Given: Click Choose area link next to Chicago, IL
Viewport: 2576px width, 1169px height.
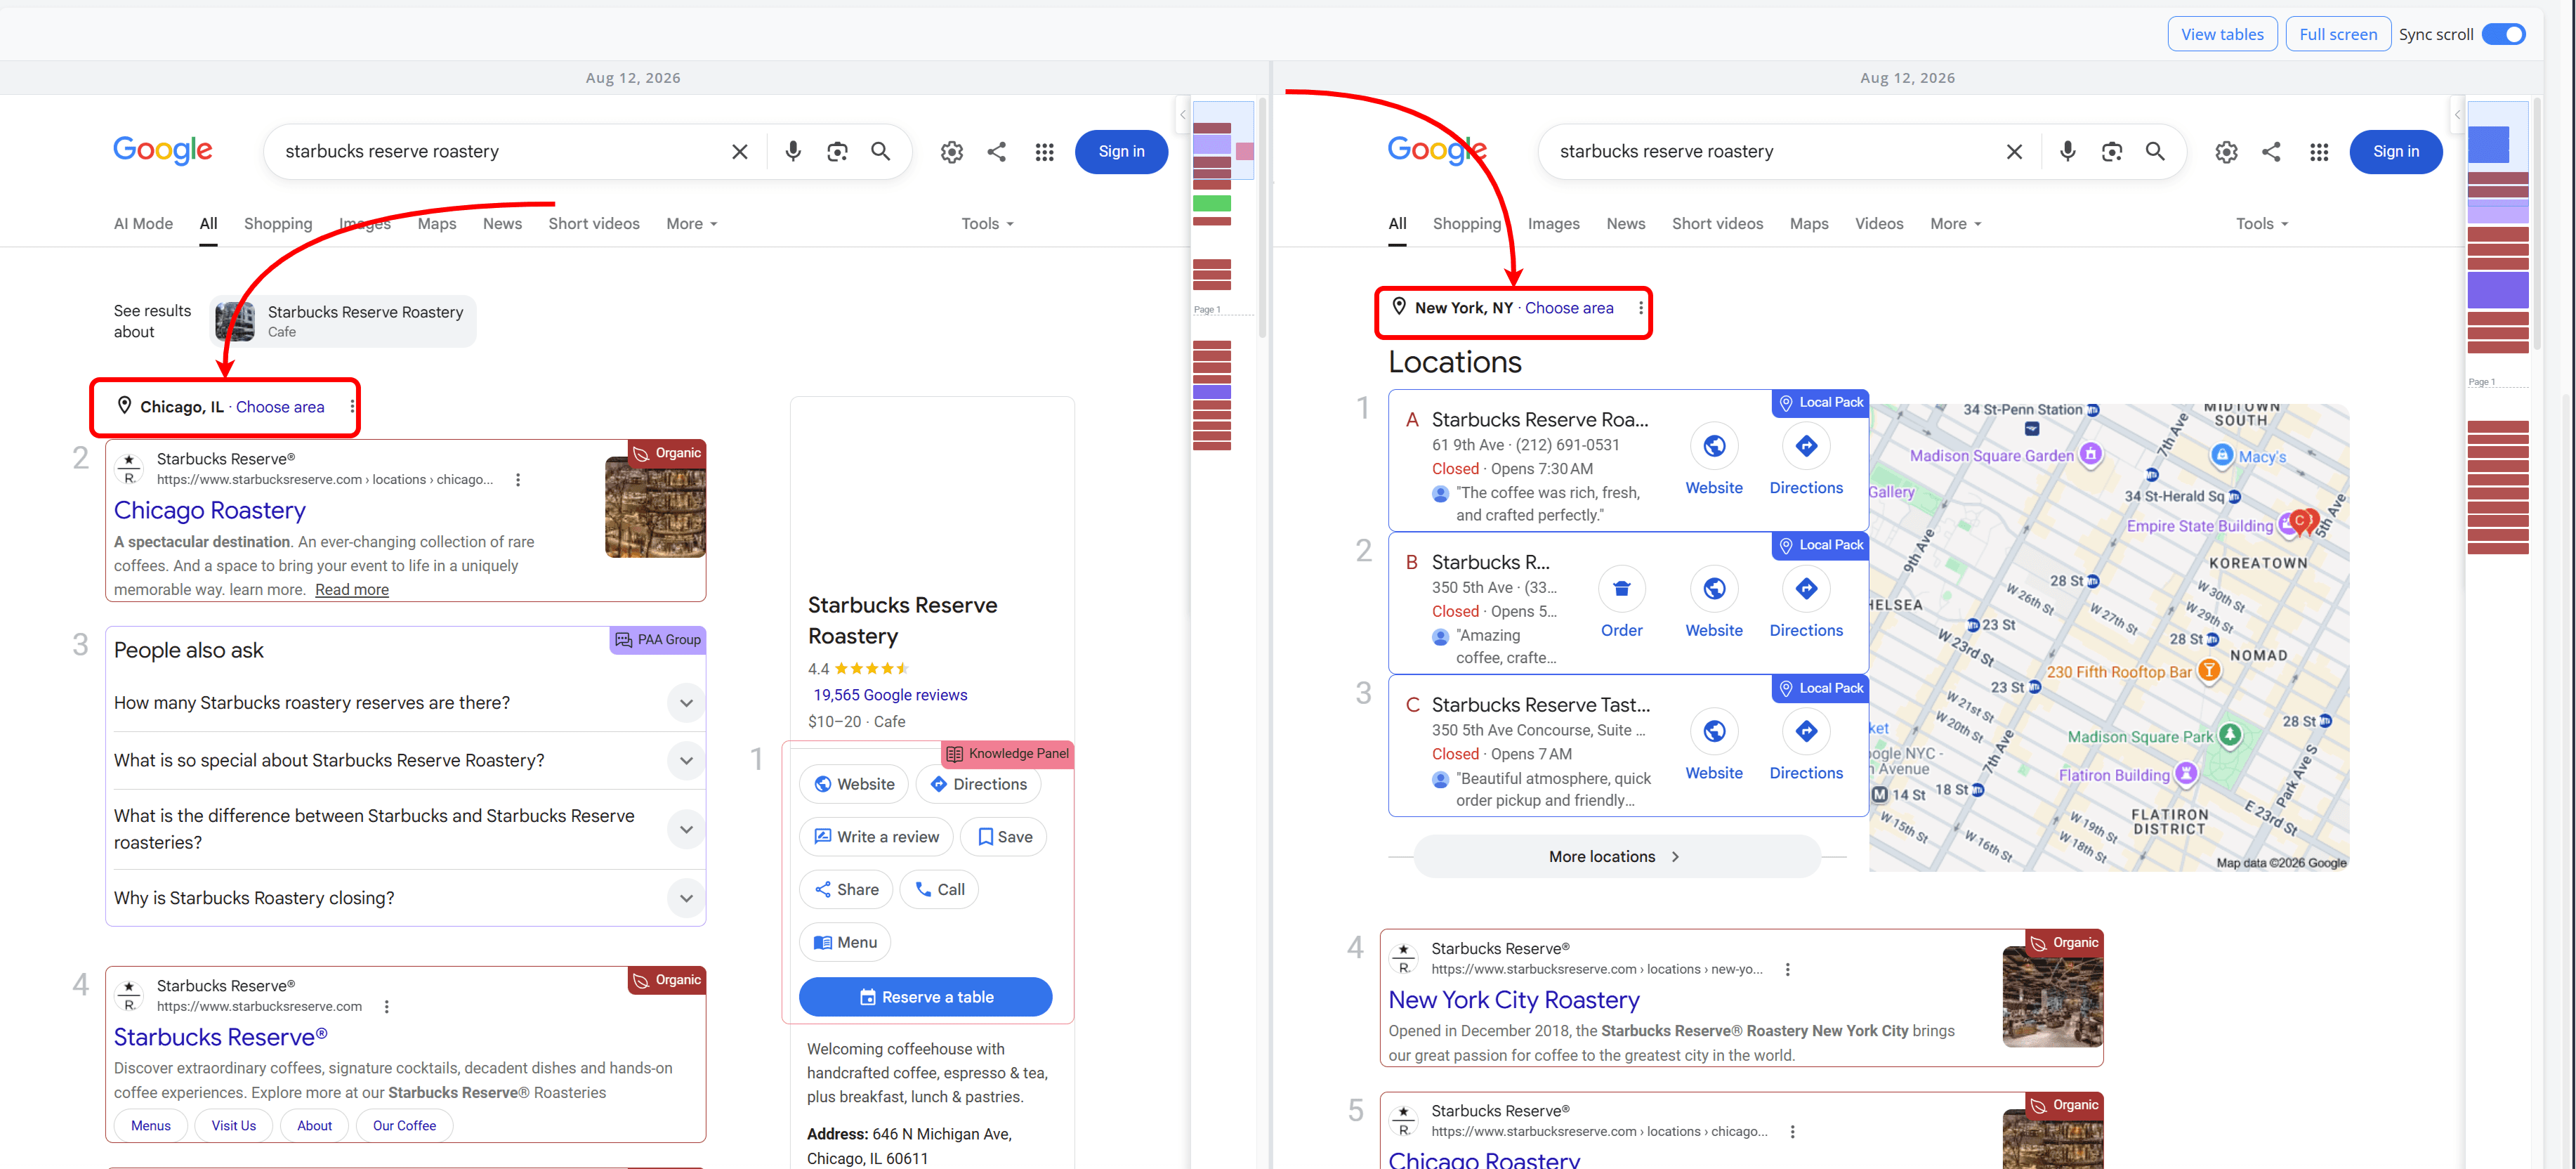Looking at the screenshot, I should click(x=280, y=407).
